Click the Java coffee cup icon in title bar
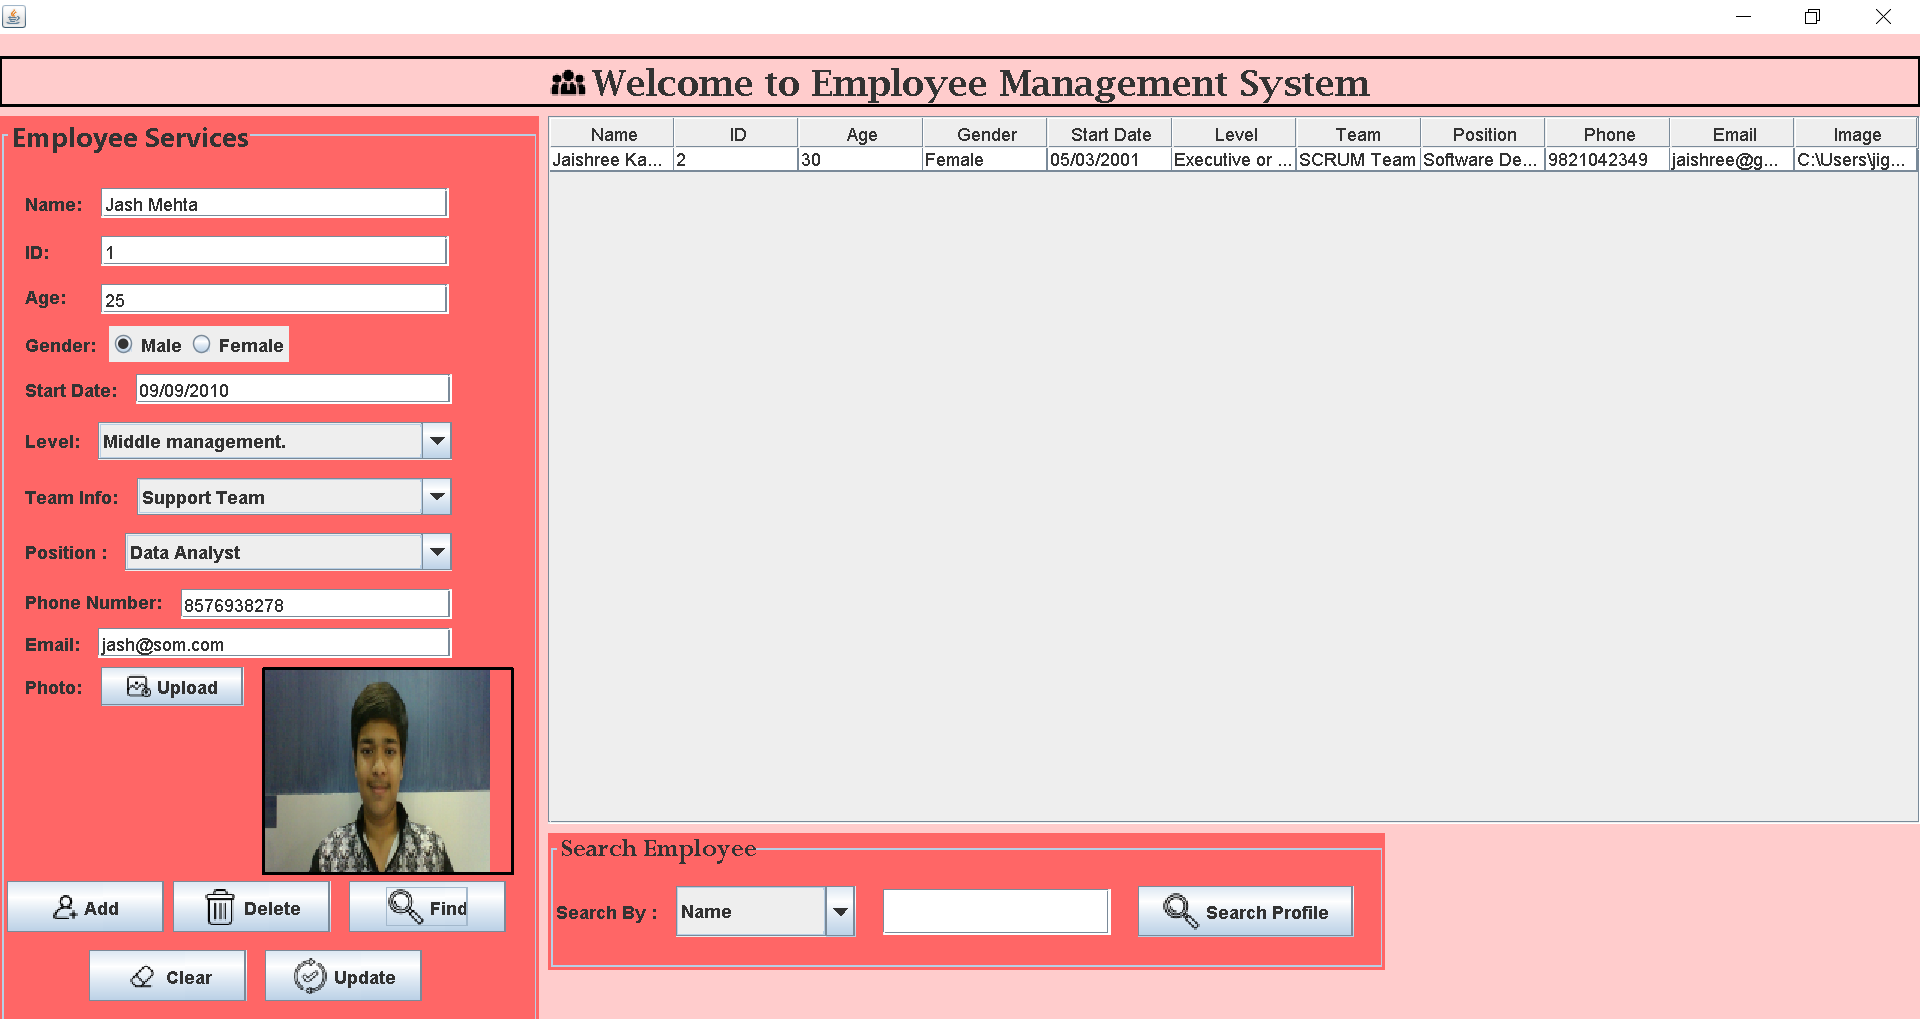Screen dimensions: 1920x1019 pos(14,16)
